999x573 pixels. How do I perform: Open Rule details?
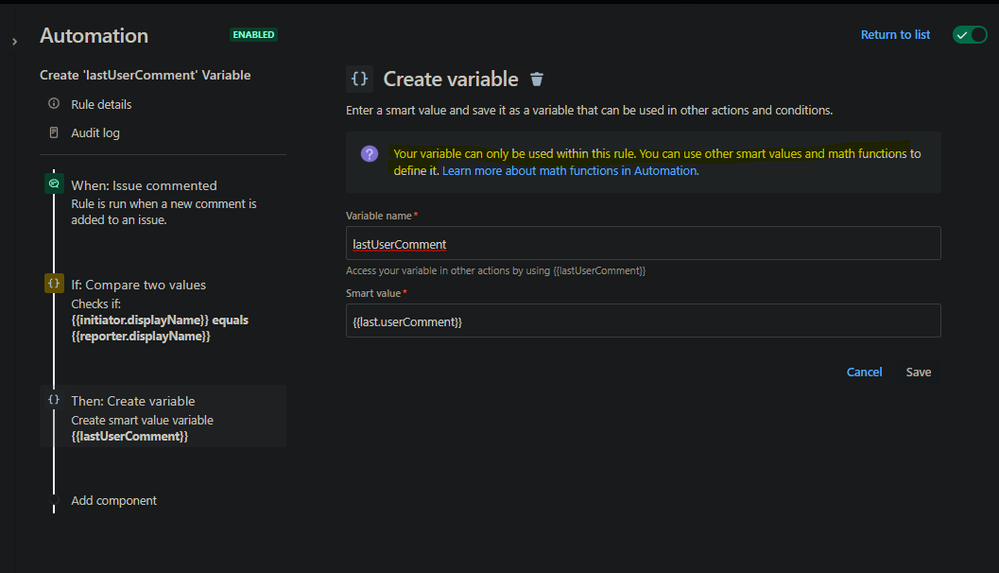pos(101,105)
